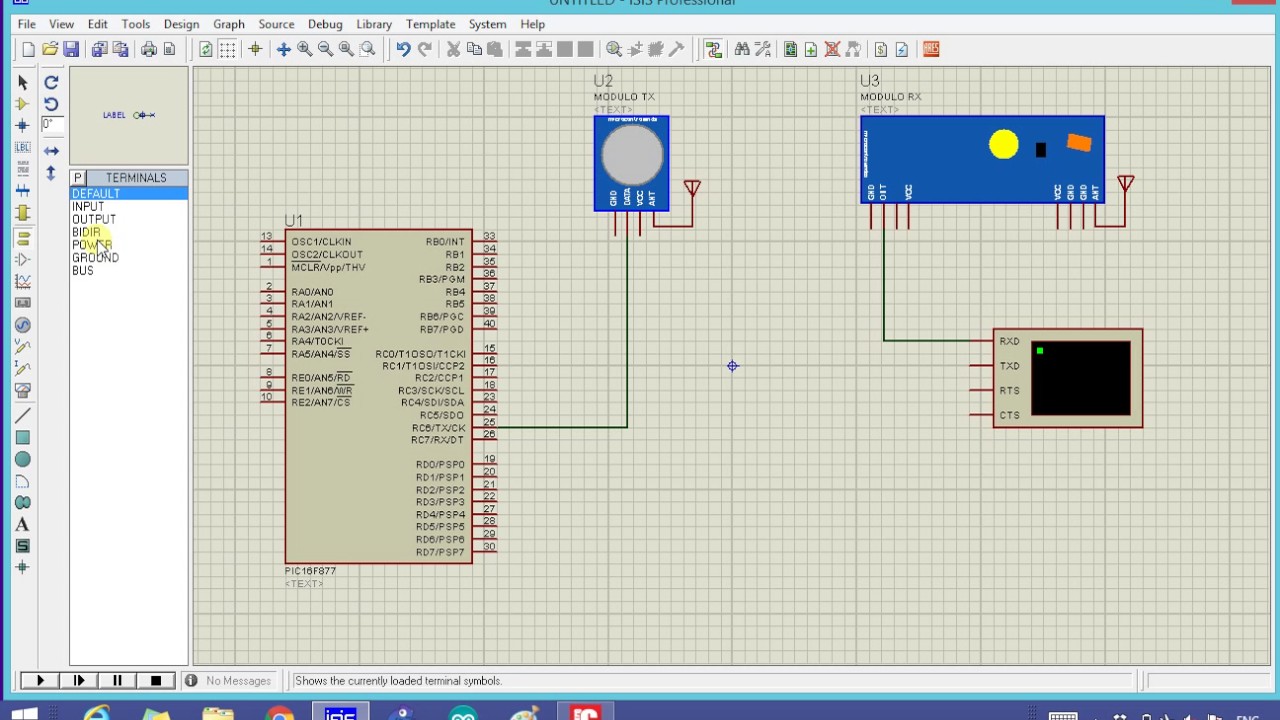
Task: Choose Wire label mode
Action: (x=22, y=148)
